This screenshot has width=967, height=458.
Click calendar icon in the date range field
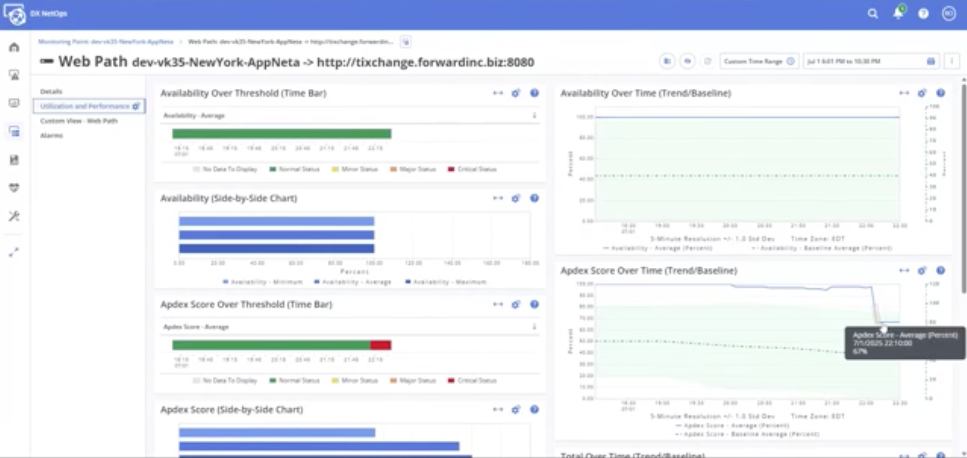click(930, 61)
